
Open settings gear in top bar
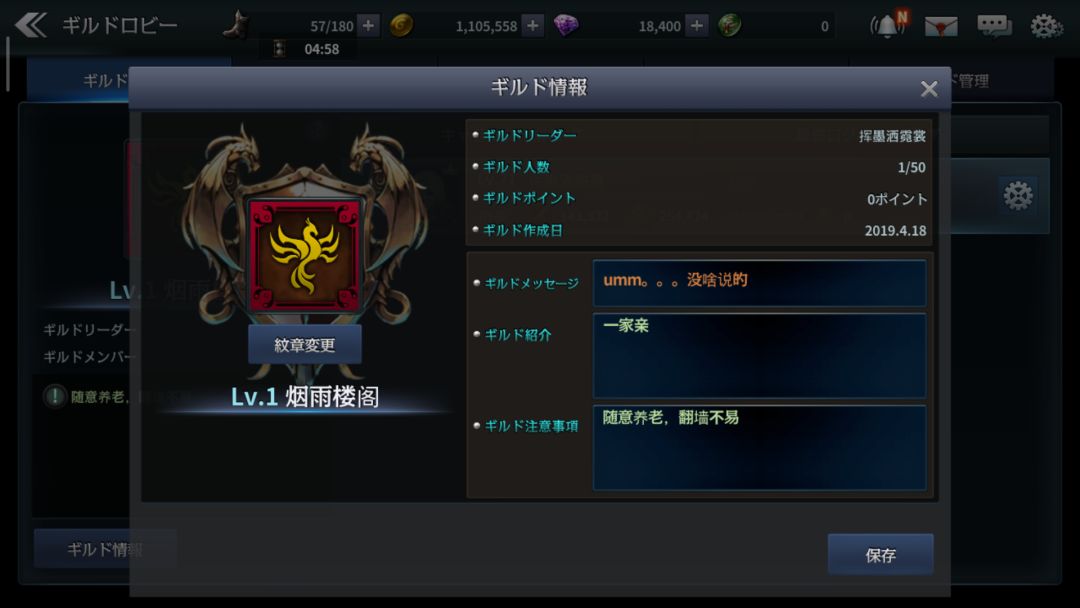[1046, 26]
